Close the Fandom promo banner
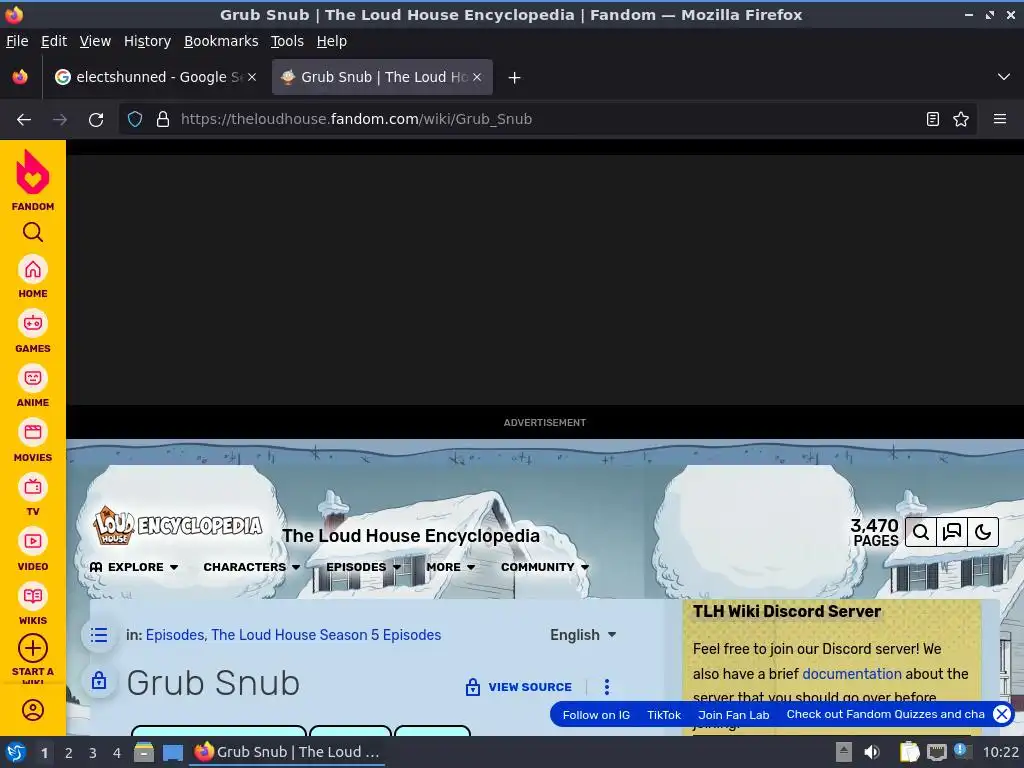This screenshot has width=1024, height=768. tap(1001, 714)
